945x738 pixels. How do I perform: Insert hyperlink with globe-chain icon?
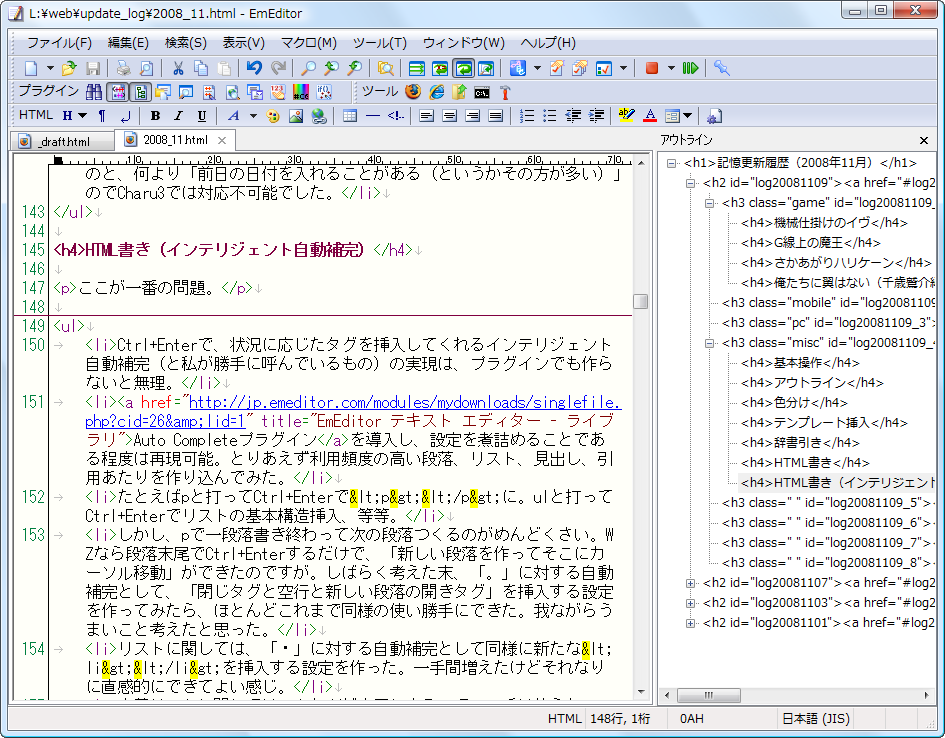click(x=319, y=116)
